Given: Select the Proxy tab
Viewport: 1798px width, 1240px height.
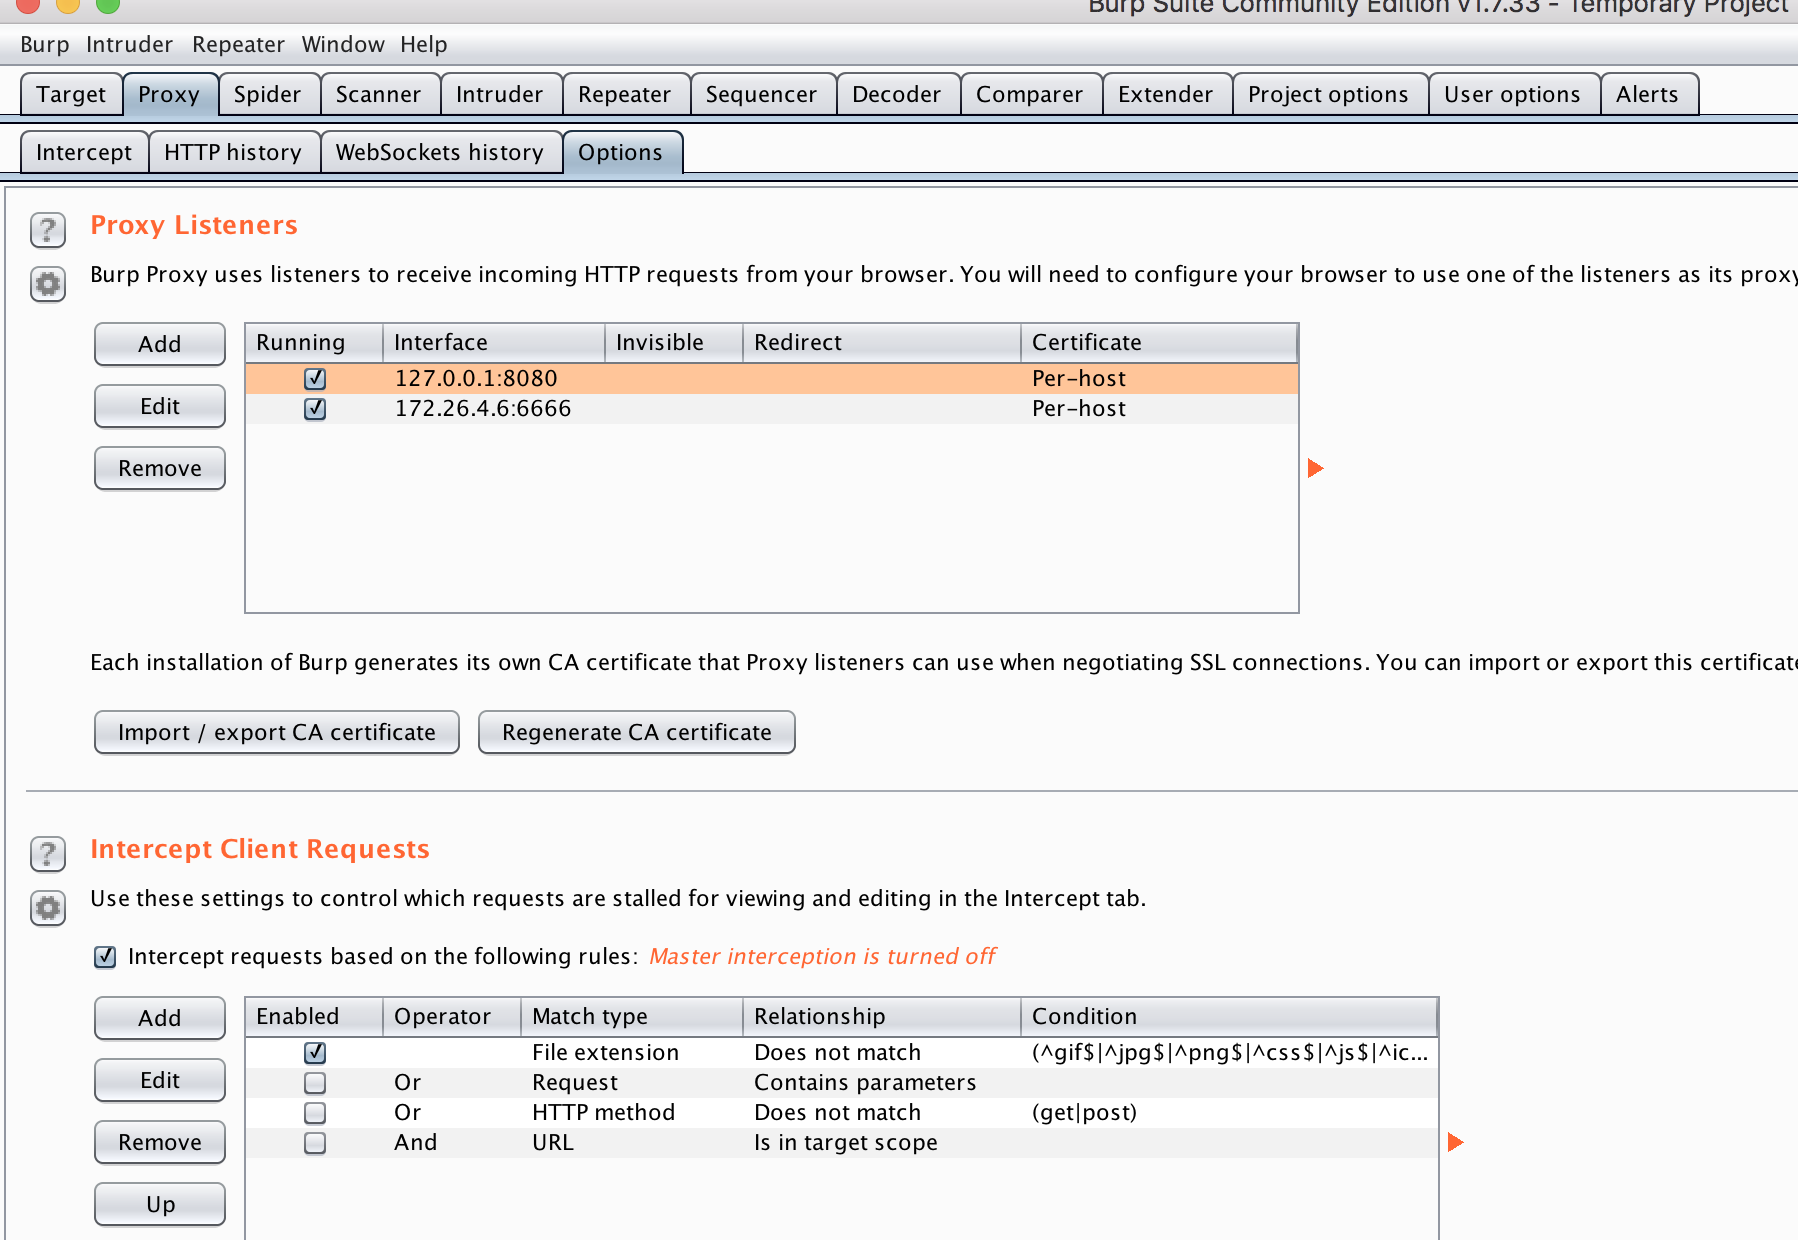Looking at the screenshot, I should [x=169, y=94].
